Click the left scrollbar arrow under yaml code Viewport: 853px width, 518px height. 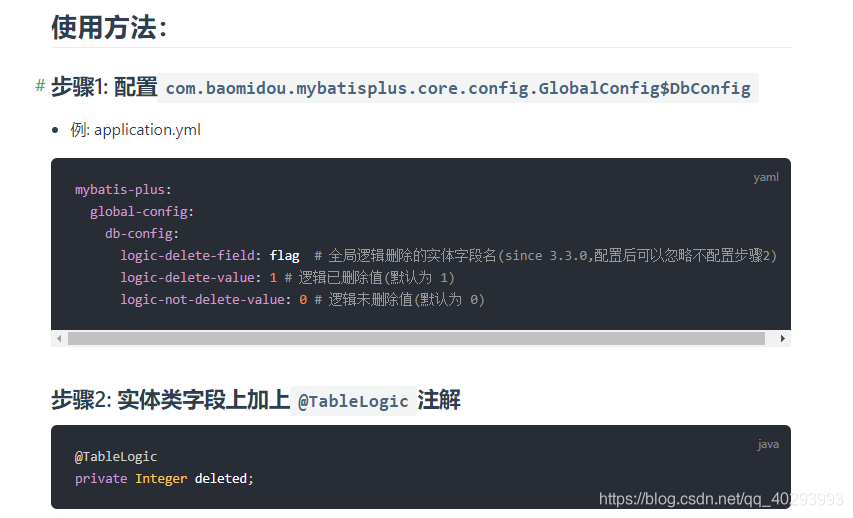(59, 338)
